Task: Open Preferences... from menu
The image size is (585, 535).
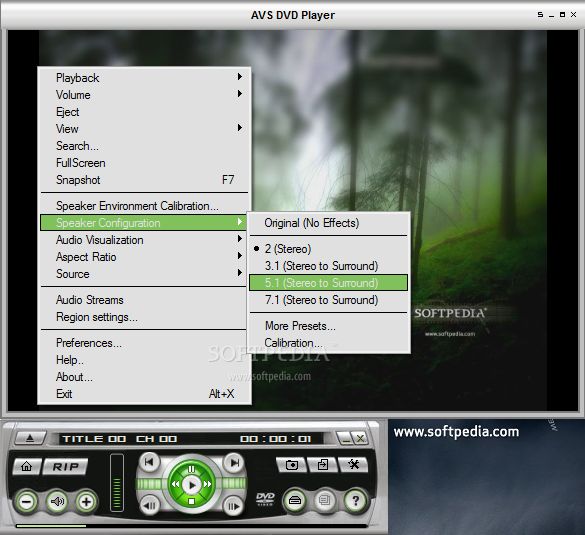Action: click(x=144, y=343)
